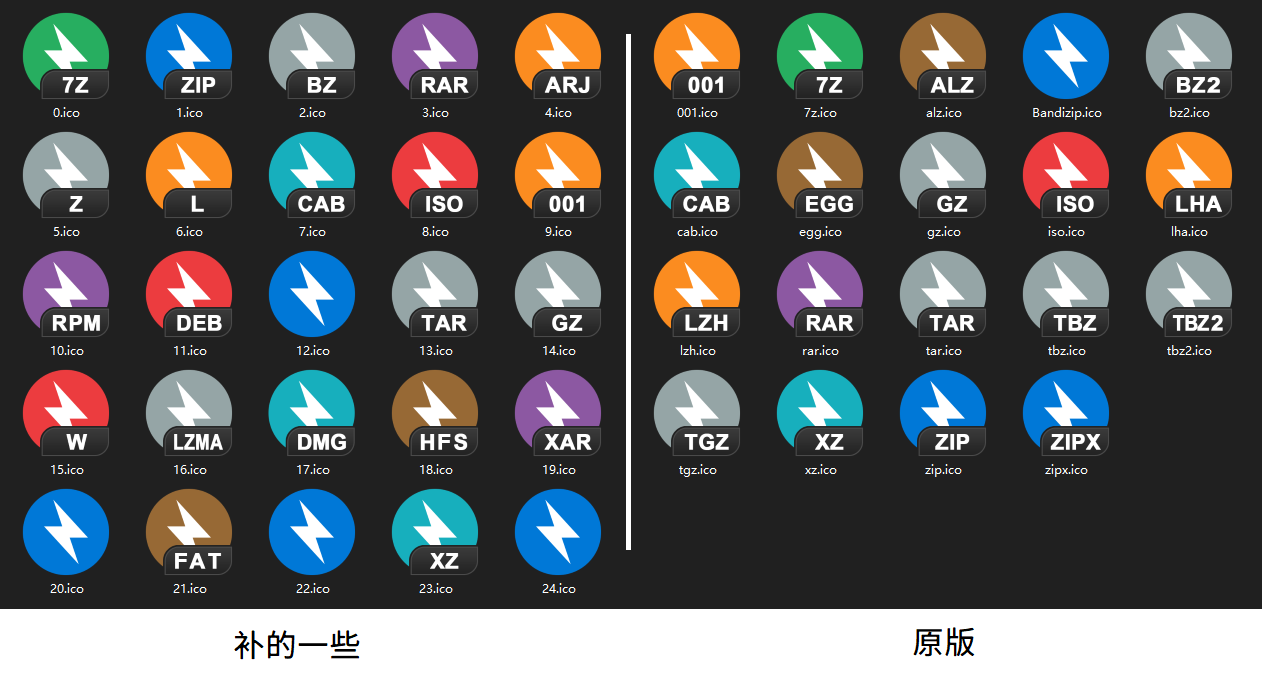The image size is (1262, 678).
Task: Click the green 7Z icon labeled 0.ico
Action: point(66,56)
